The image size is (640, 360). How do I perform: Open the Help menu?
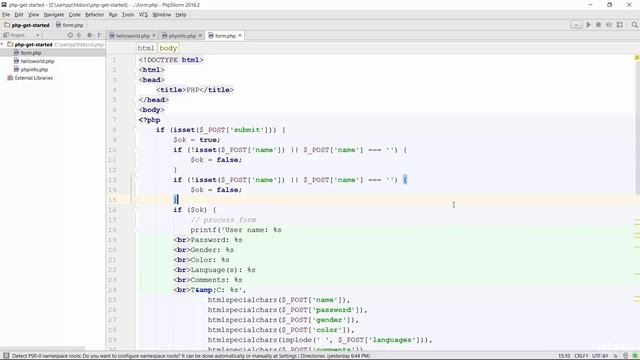pos(181,15)
